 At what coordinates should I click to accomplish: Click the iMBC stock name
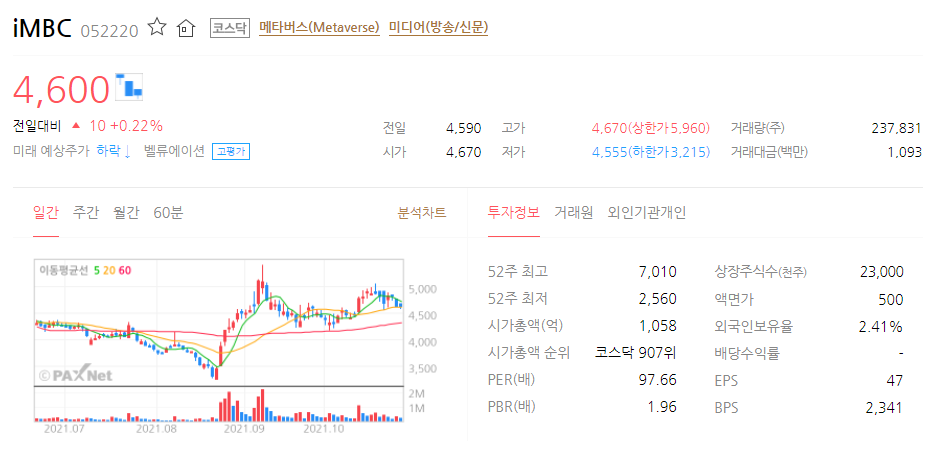click(43, 28)
